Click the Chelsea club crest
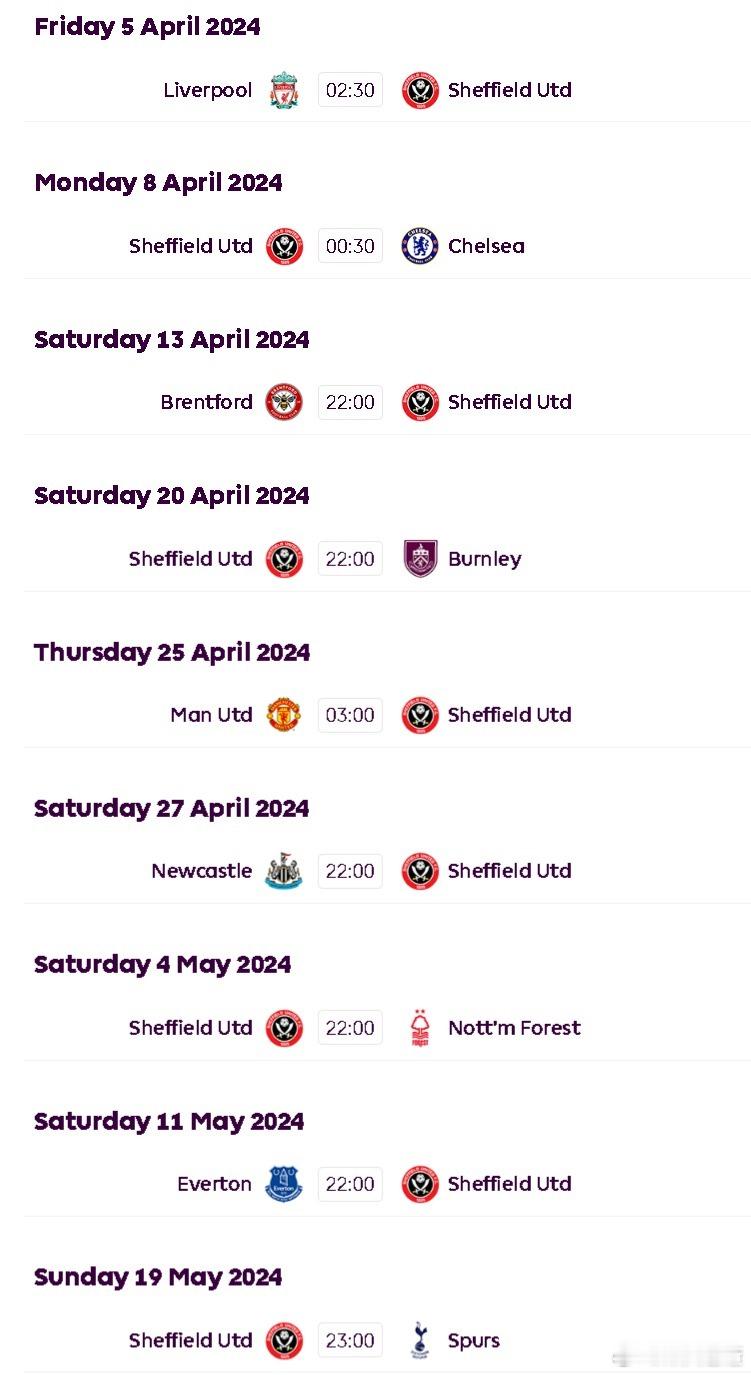Image resolution: width=751 pixels, height=1375 pixels. [420, 246]
